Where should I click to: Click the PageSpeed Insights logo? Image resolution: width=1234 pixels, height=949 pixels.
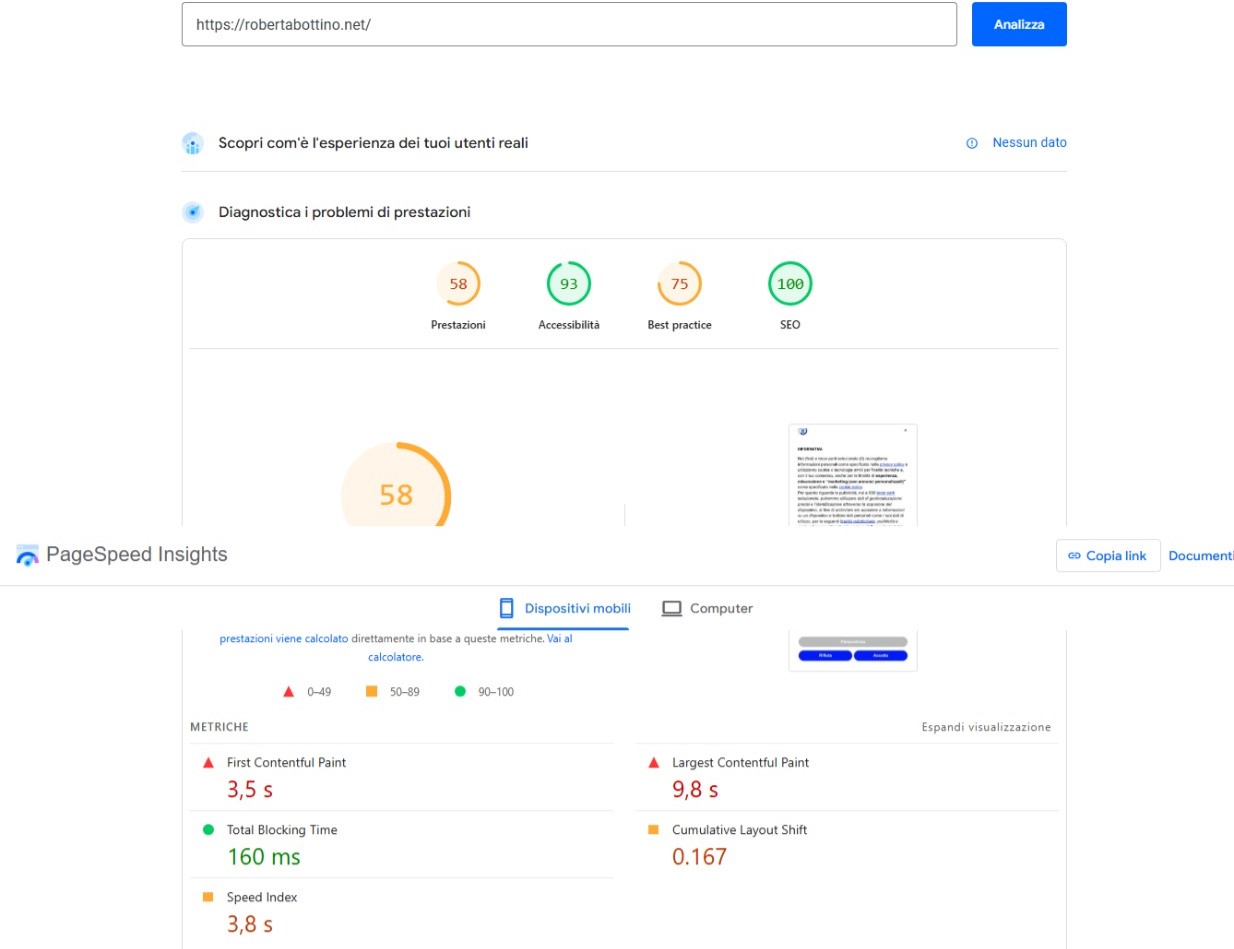[x=27, y=555]
